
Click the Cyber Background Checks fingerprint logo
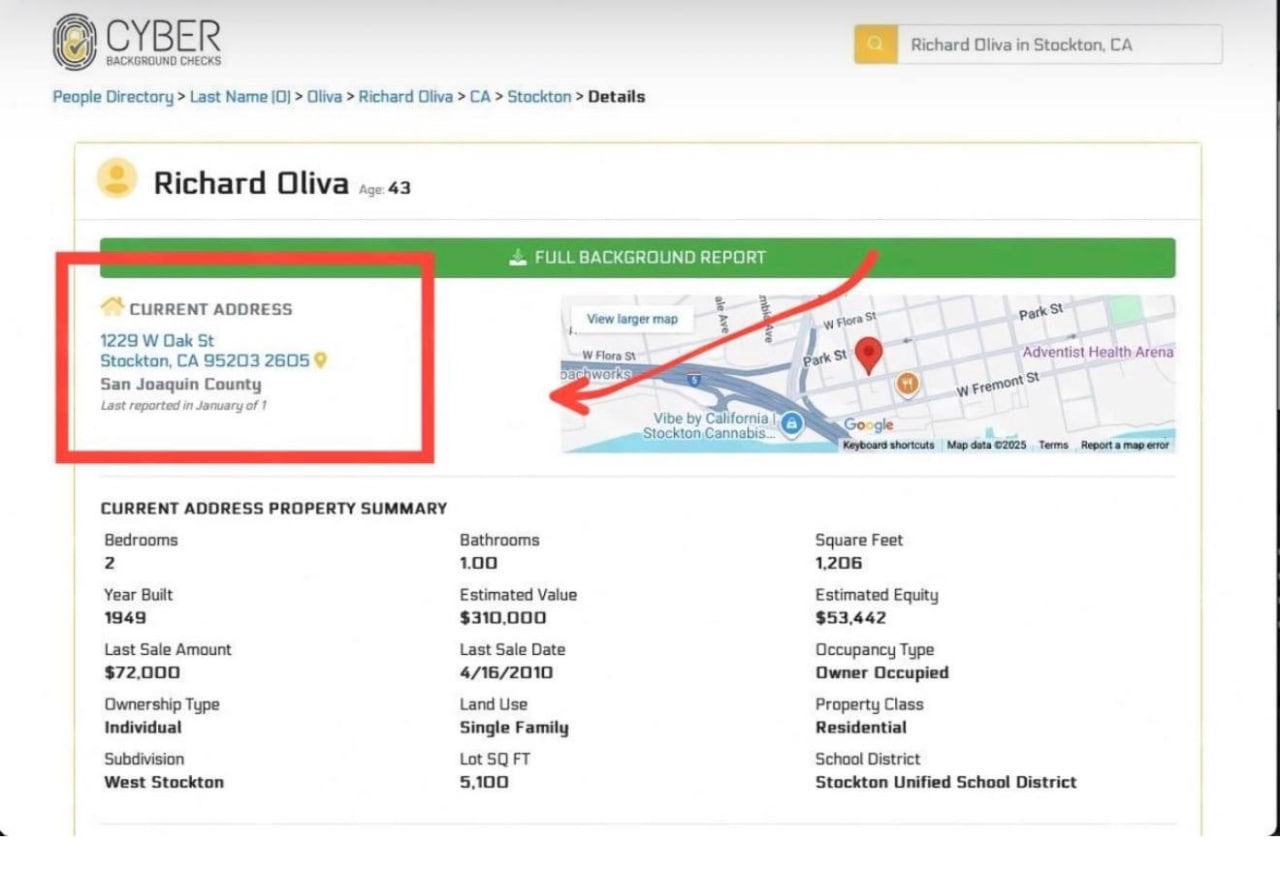tap(75, 42)
